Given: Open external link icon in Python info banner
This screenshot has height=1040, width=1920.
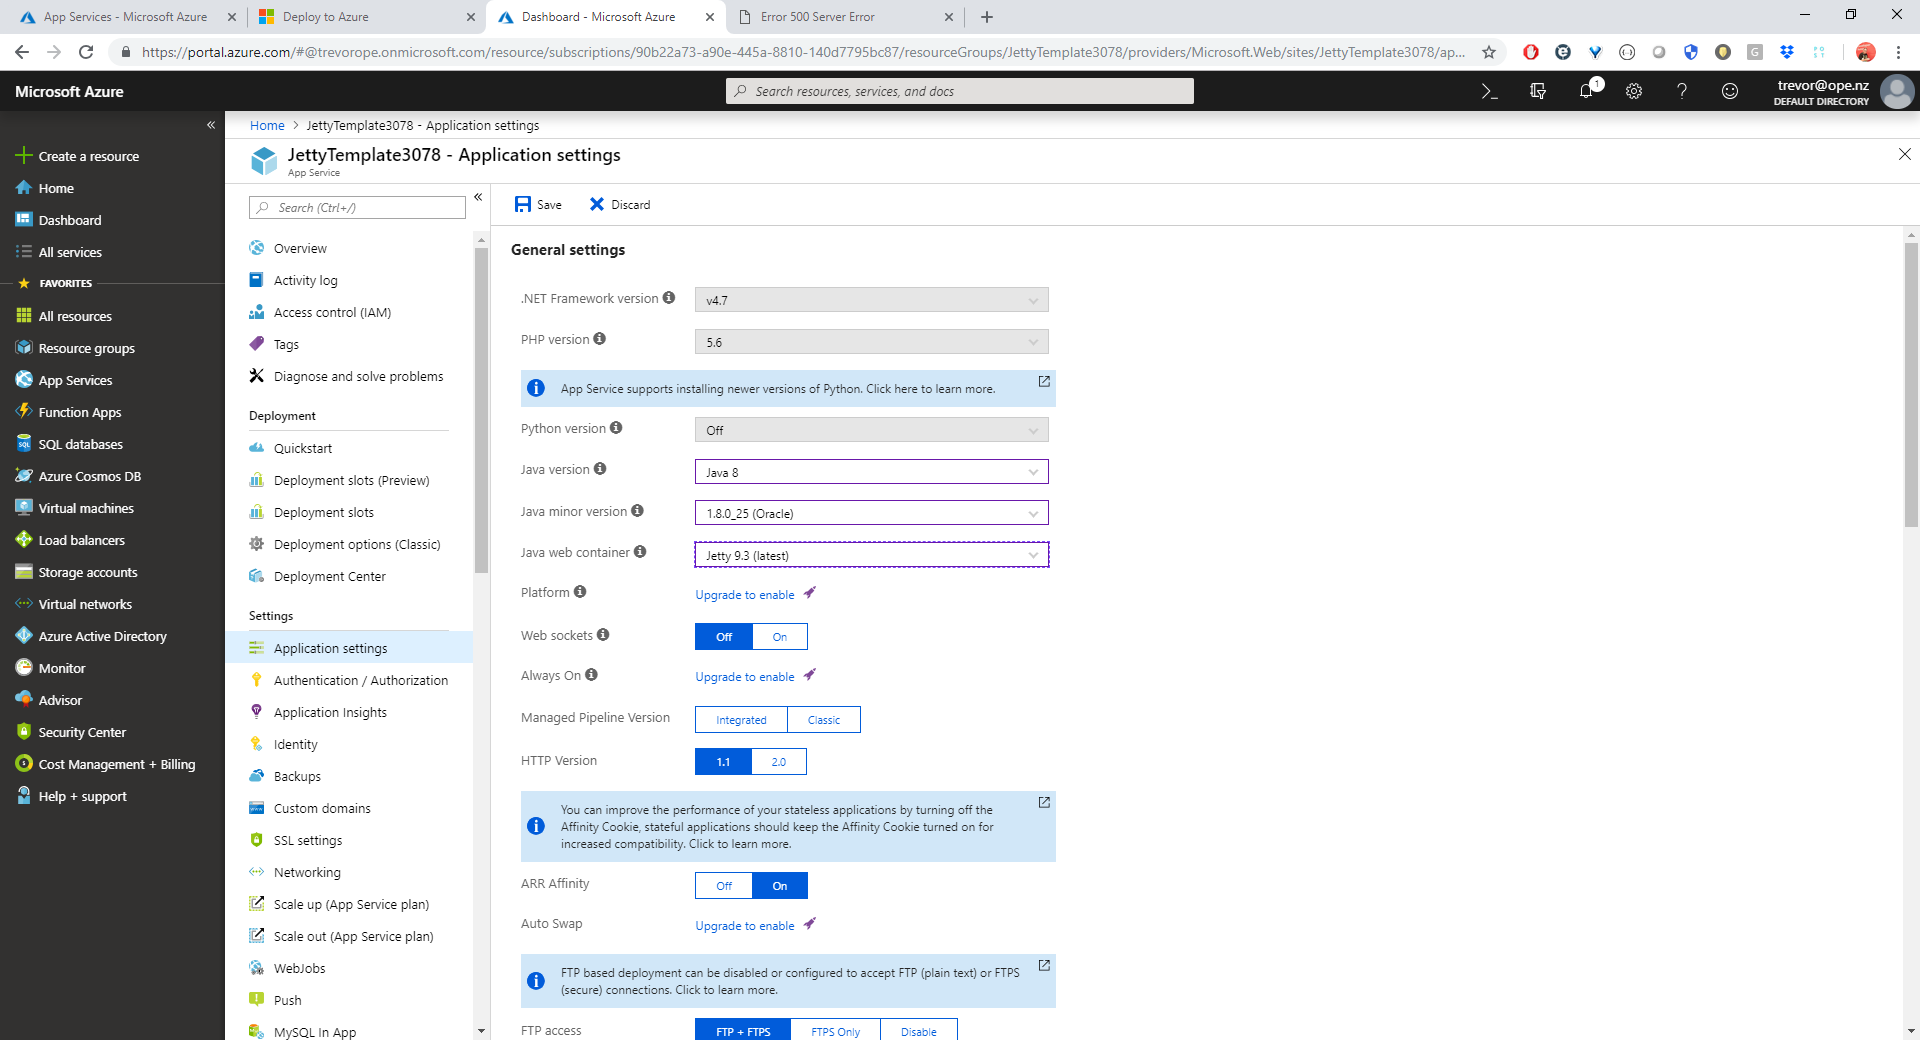Looking at the screenshot, I should 1044,382.
